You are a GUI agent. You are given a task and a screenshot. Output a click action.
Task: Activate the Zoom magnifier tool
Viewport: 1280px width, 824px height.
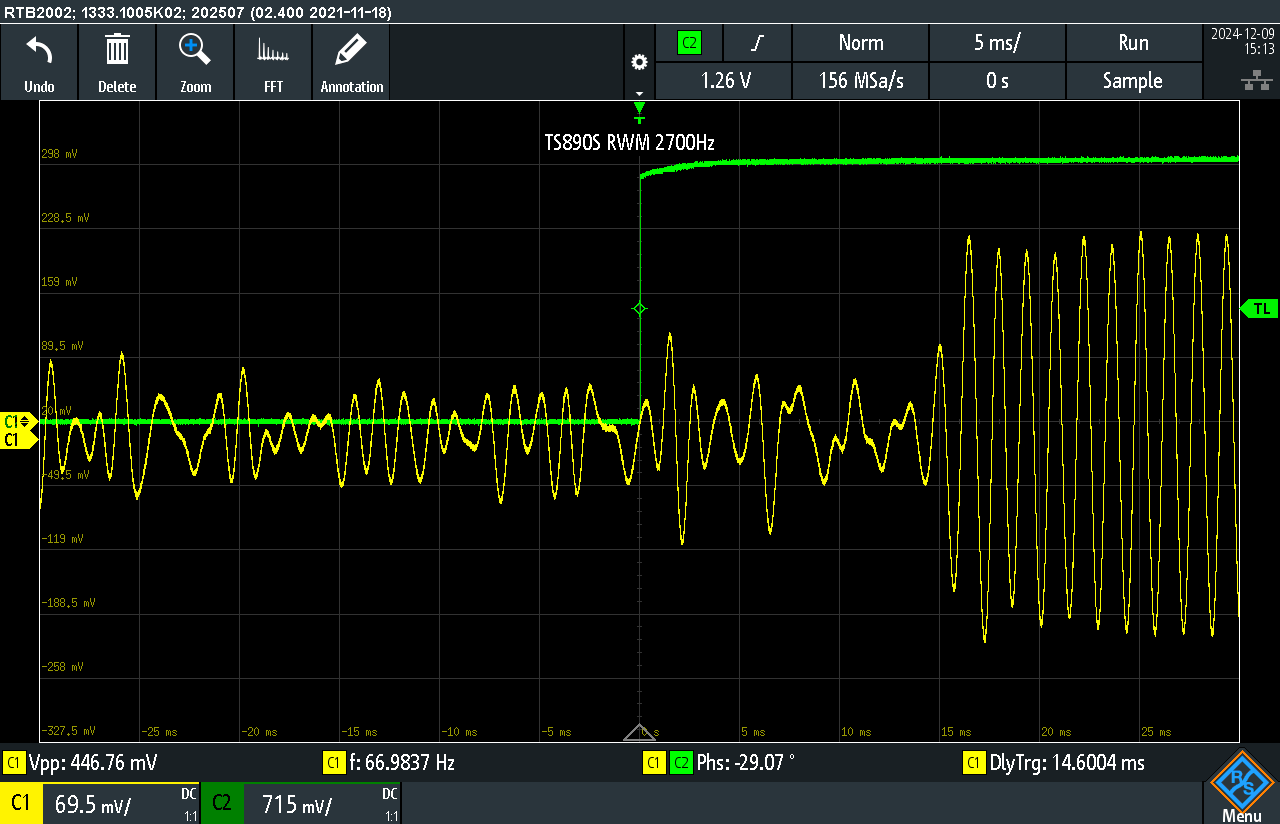tap(195, 62)
